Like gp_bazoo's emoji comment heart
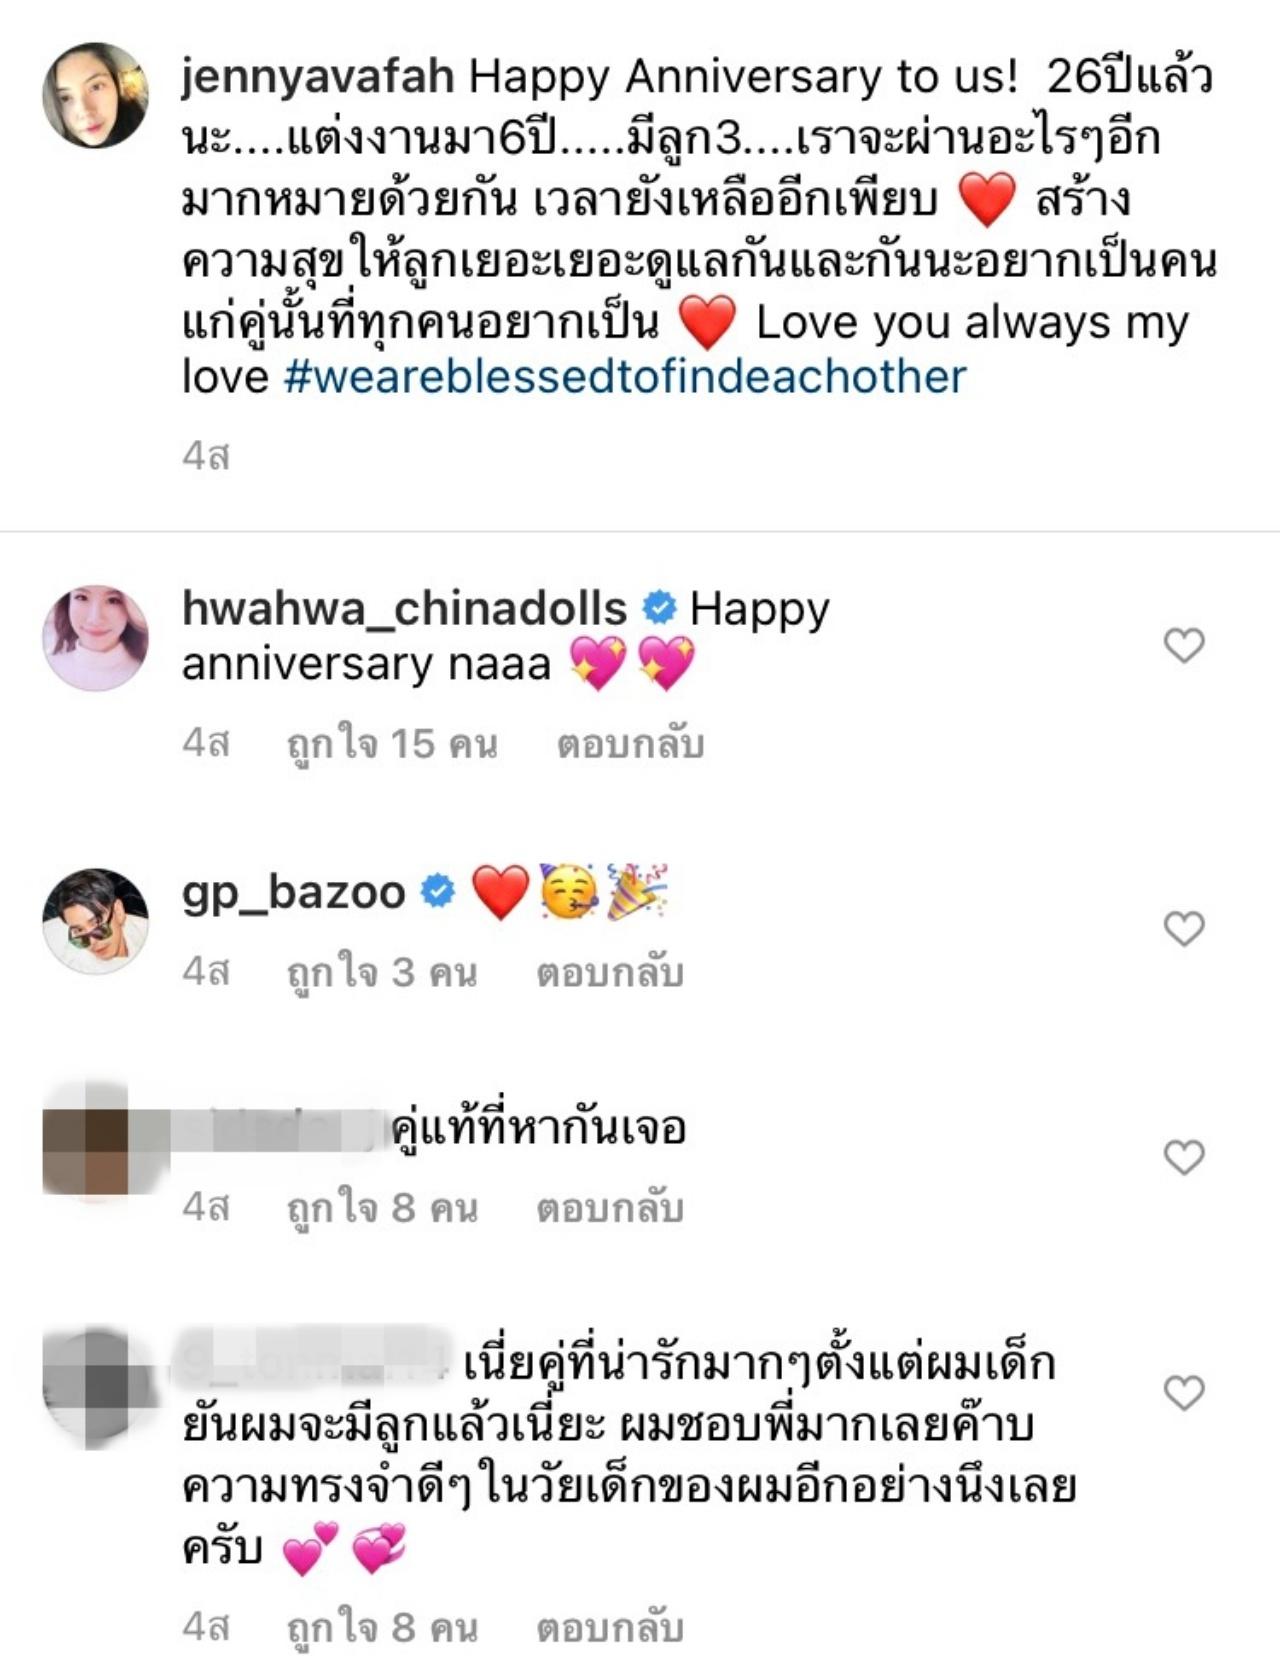Viewport: 1280px width, 1664px height. click(x=1184, y=929)
